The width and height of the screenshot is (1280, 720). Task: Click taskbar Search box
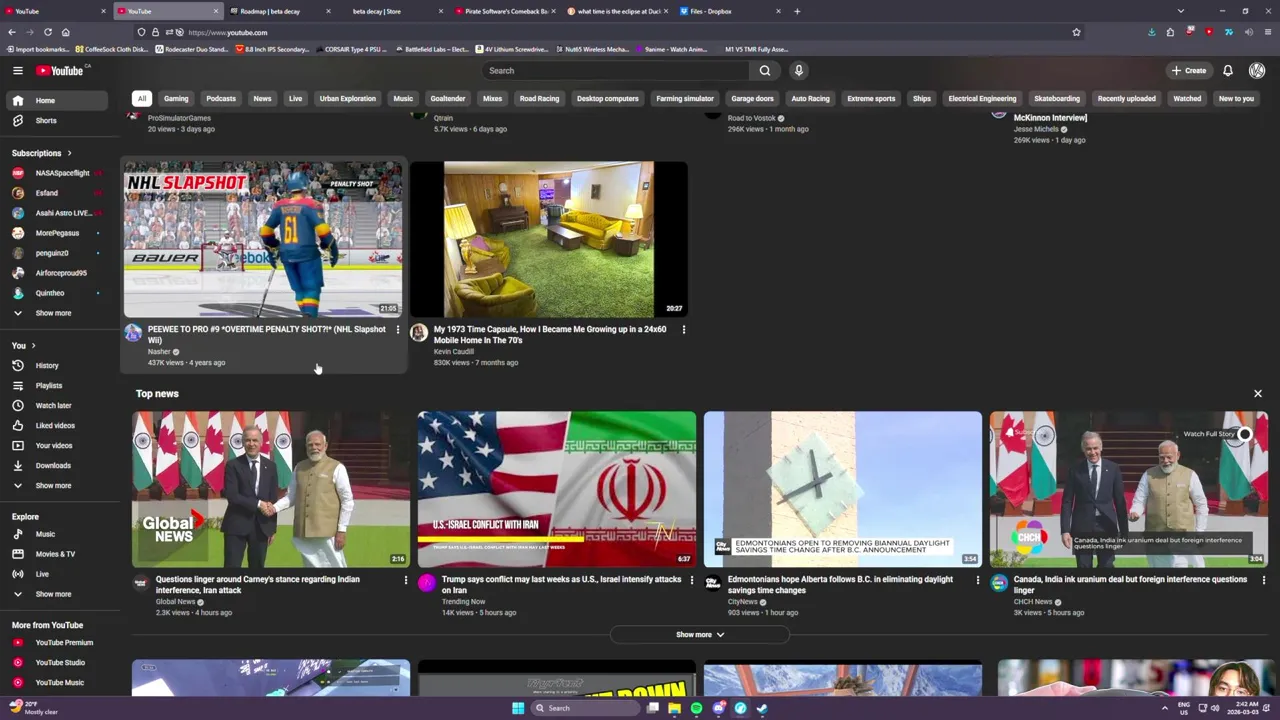(585, 708)
